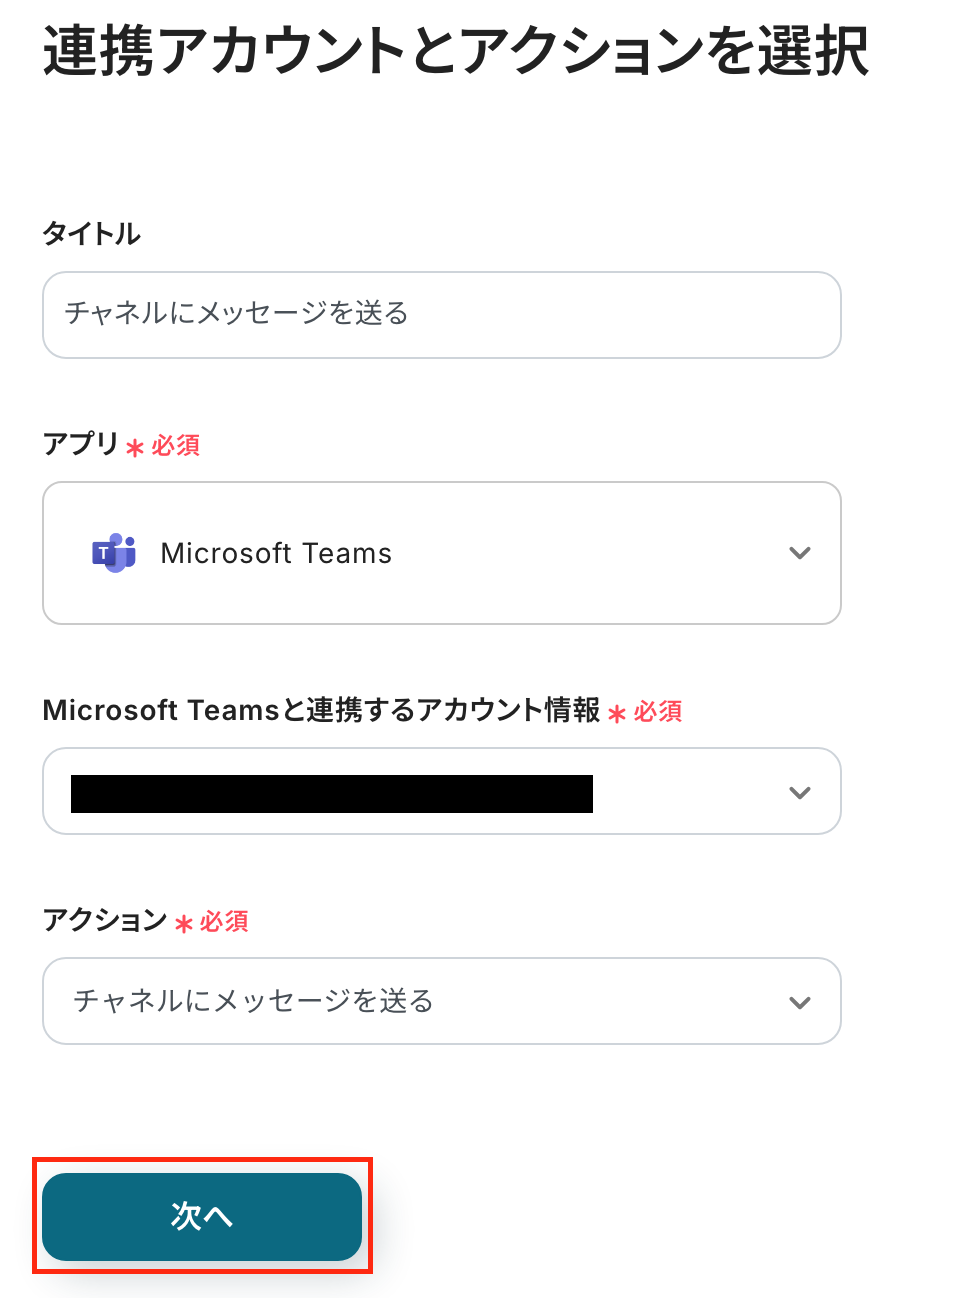Click the red asterisk next to アクション
Viewport: 962px width, 1298px height.
pos(183,924)
